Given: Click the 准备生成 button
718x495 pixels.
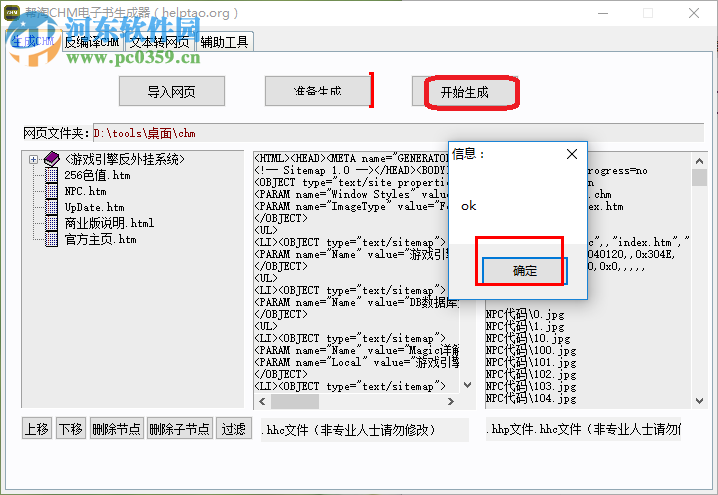Looking at the screenshot, I should 318,91.
